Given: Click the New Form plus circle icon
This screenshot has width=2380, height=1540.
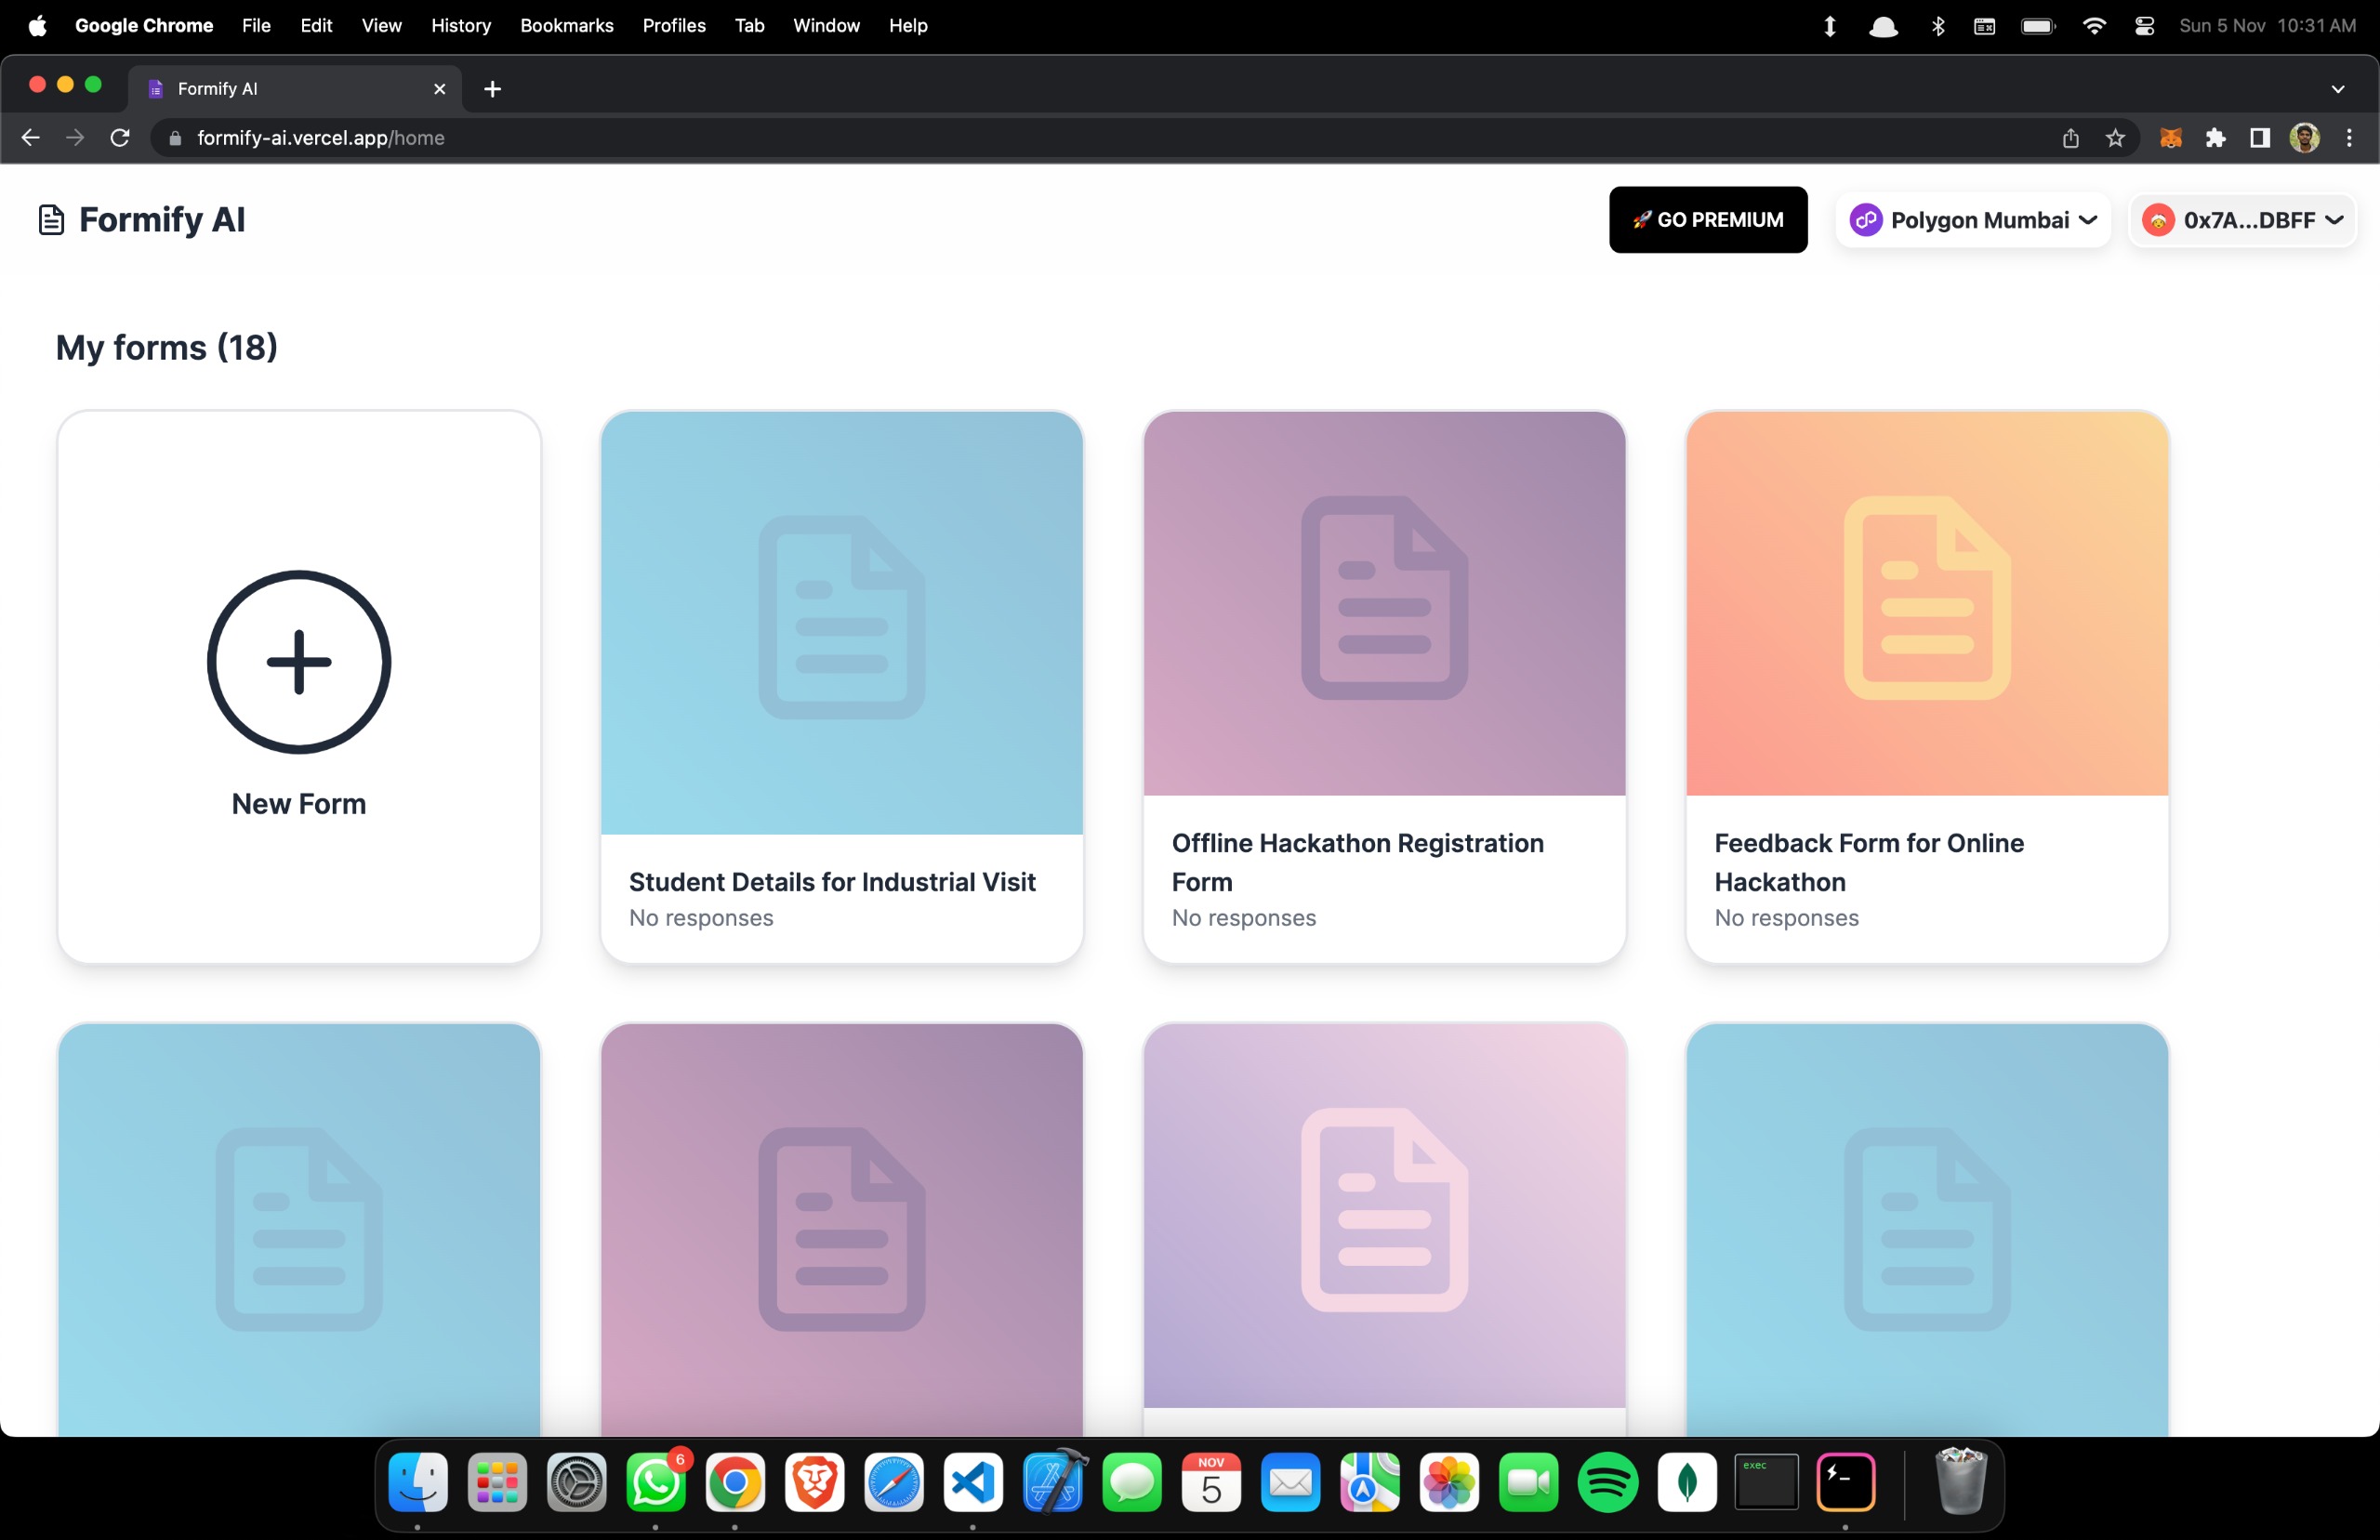Looking at the screenshot, I should tap(298, 661).
